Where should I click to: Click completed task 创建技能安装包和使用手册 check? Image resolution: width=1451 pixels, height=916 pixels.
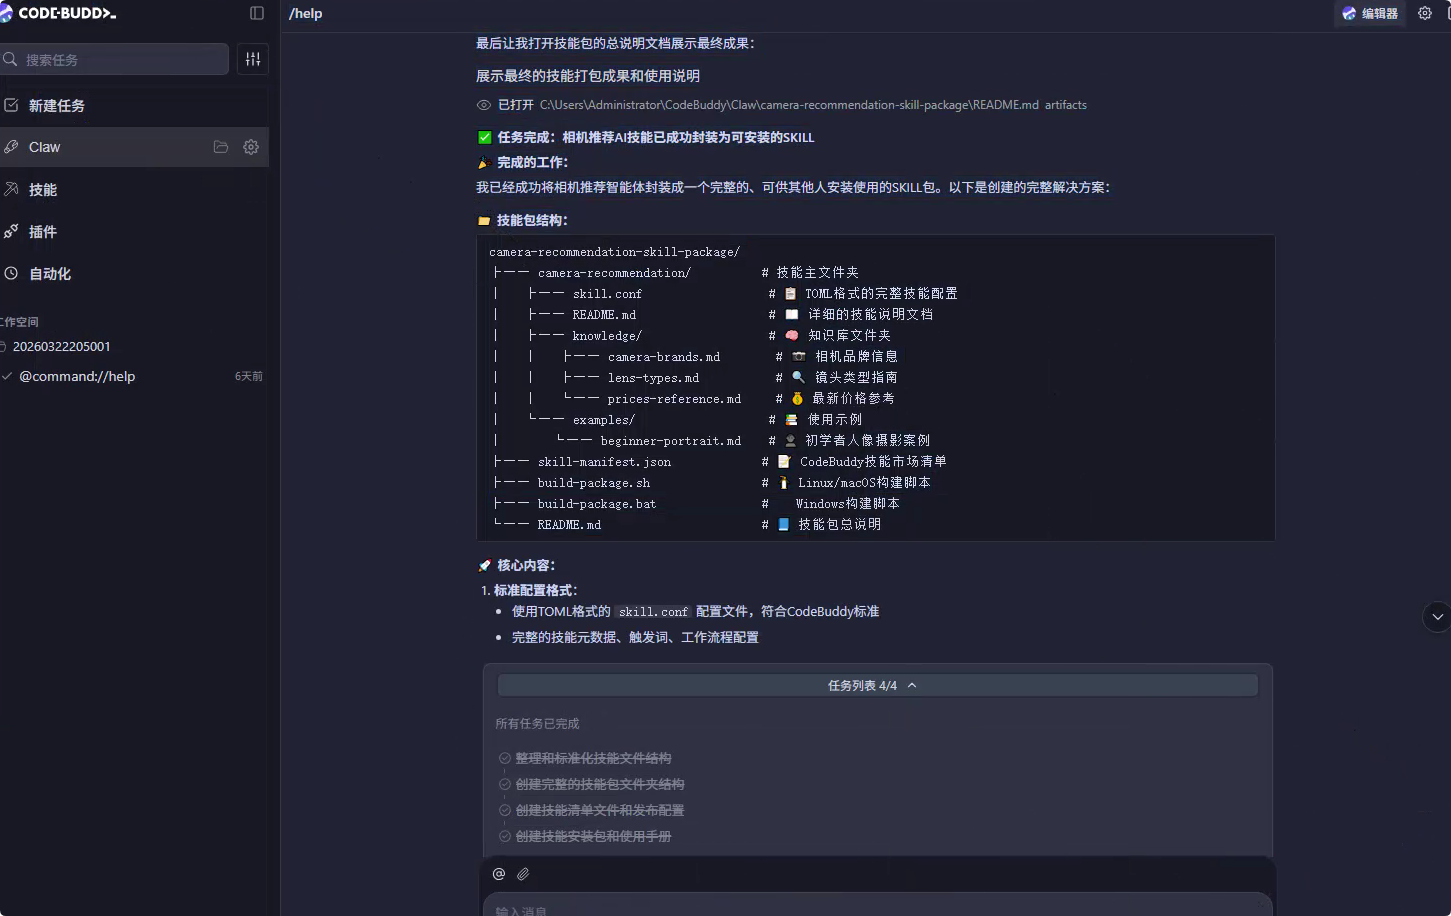pyautogui.click(x=505, y=836)
